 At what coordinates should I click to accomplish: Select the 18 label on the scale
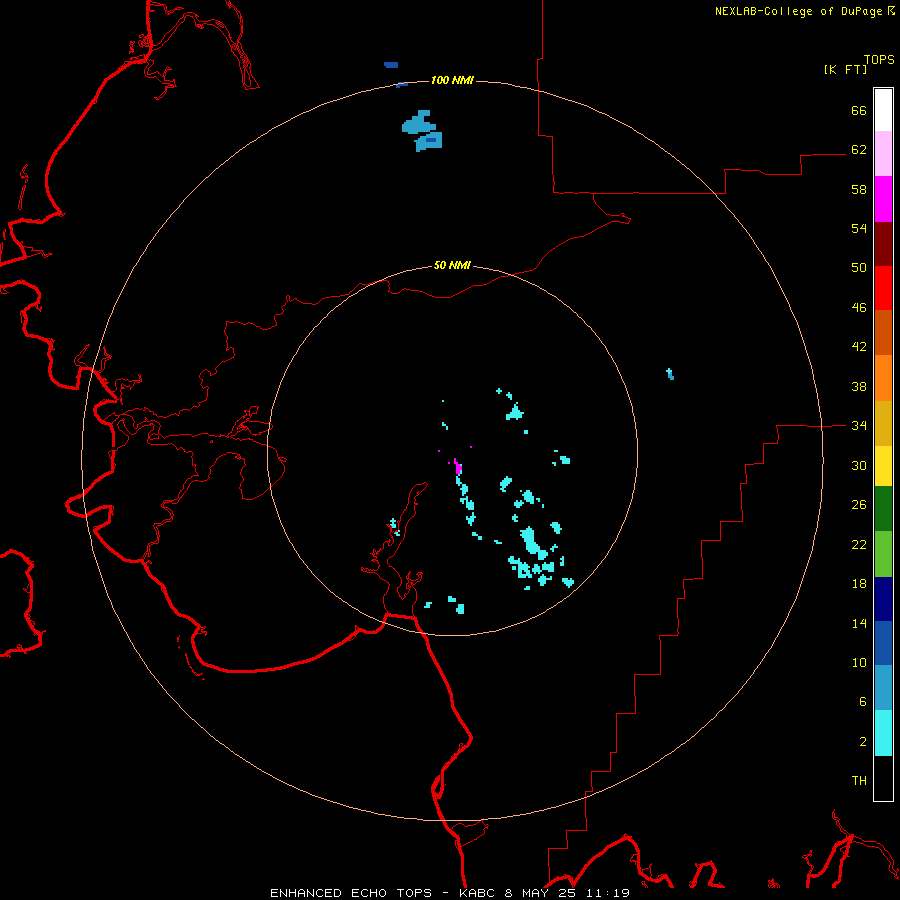[859, 584]
